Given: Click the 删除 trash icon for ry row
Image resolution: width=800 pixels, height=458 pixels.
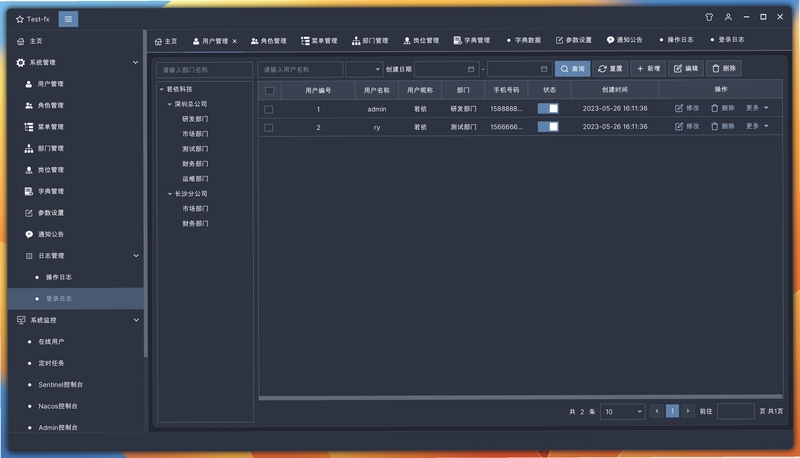Looking at the screenshot, I should pos(714,126).
